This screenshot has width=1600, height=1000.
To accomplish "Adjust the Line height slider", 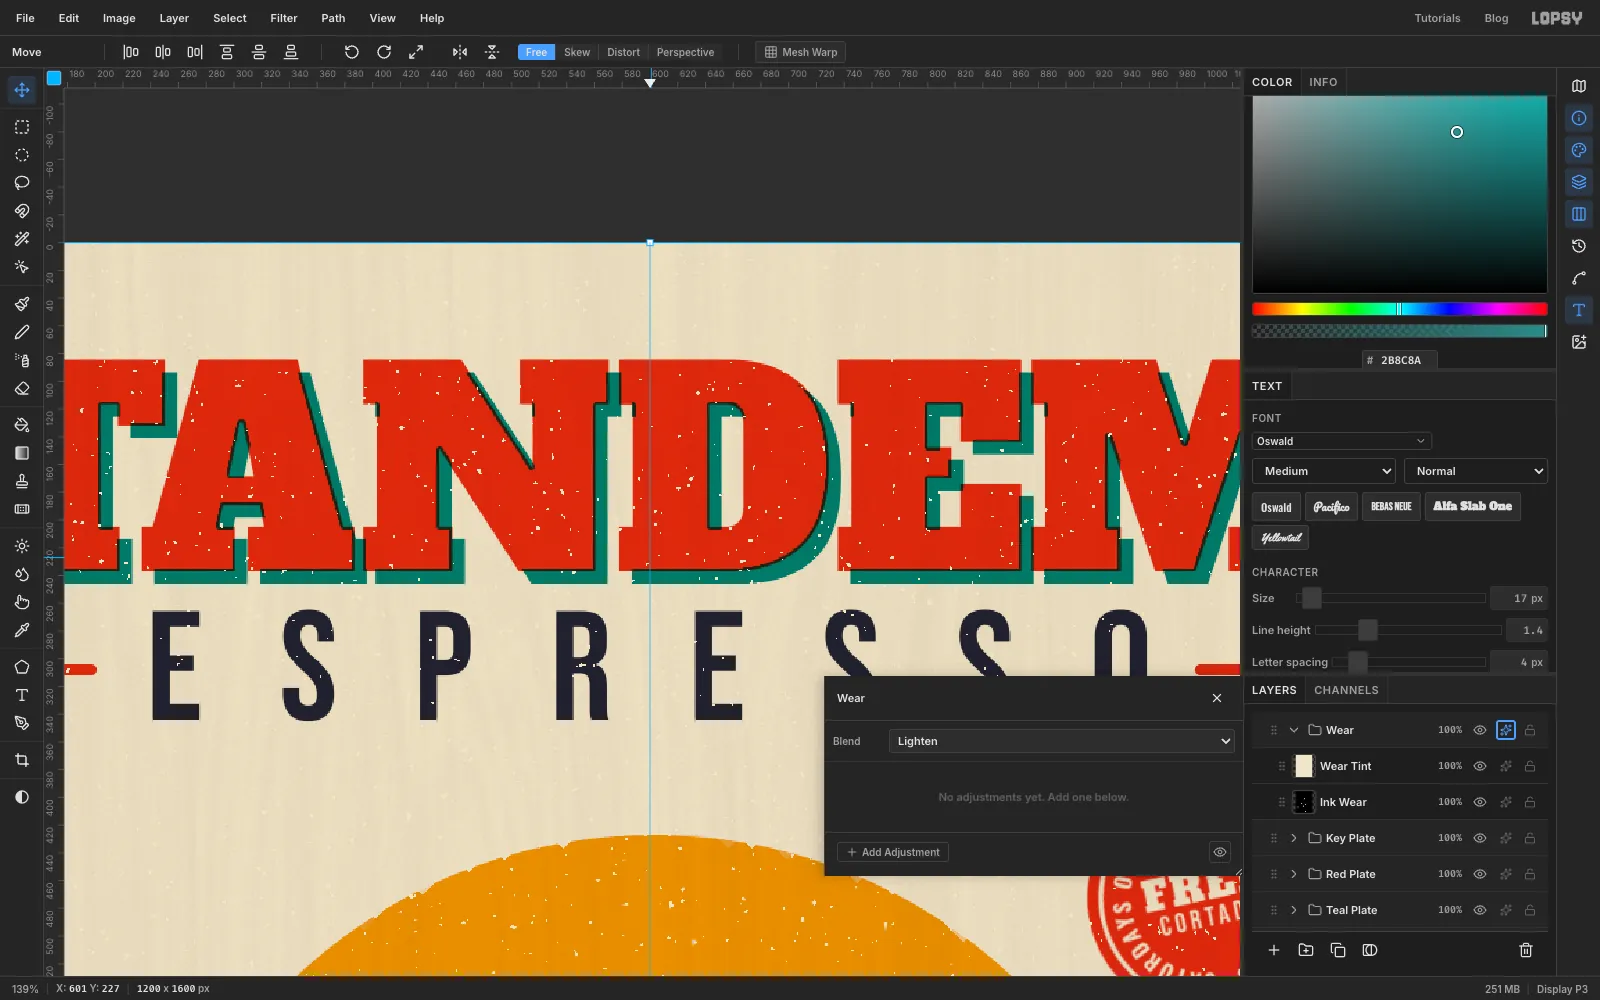I will [x=1408, y=630].
